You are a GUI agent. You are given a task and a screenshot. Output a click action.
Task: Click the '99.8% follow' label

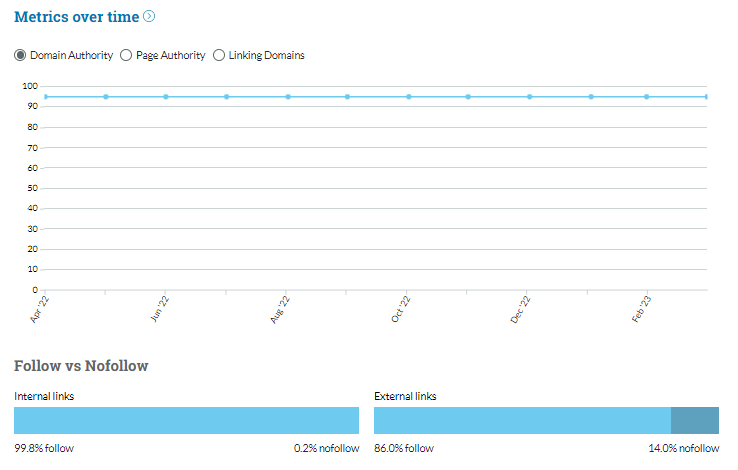(44, 448)
